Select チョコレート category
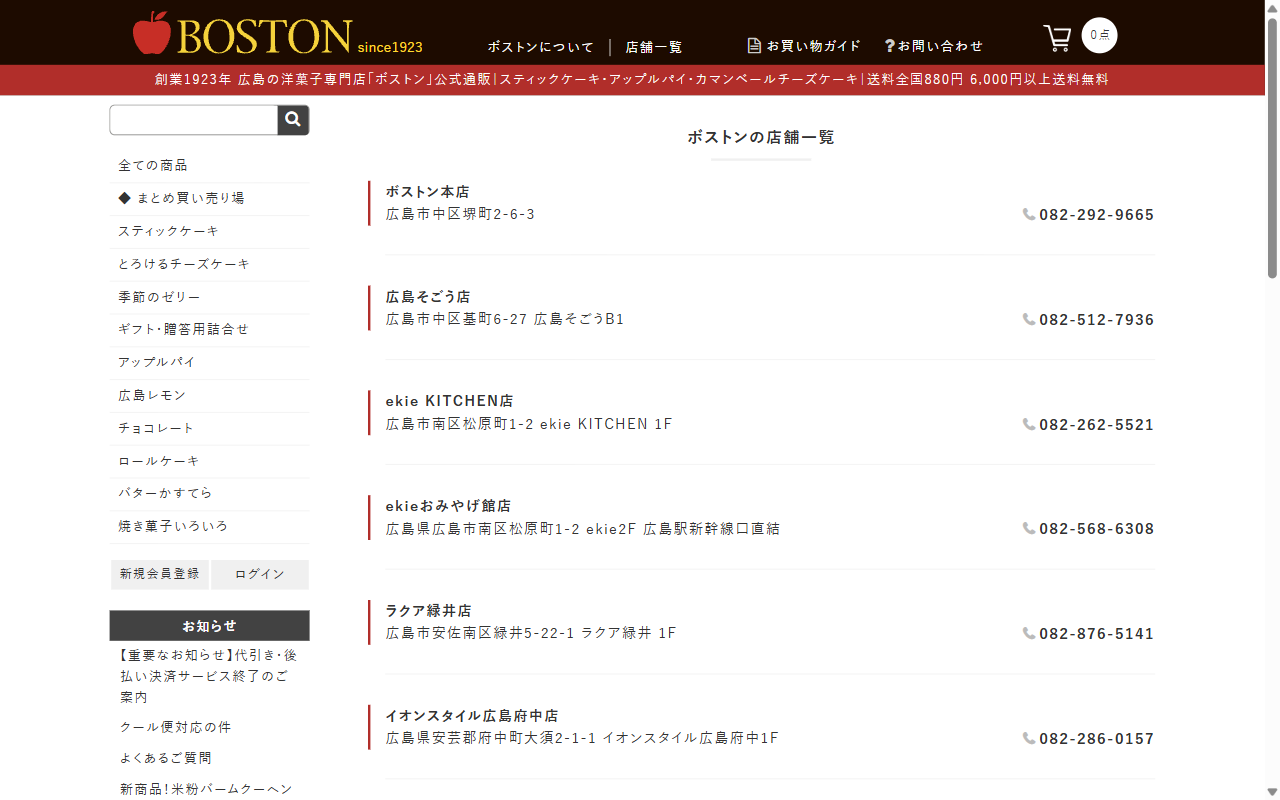 point(209,428)
